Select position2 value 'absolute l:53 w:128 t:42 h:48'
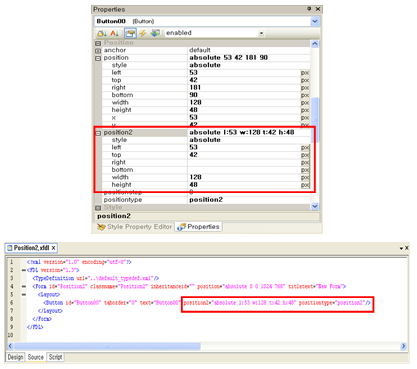This screenshot has width=417, height=369. 242,132
